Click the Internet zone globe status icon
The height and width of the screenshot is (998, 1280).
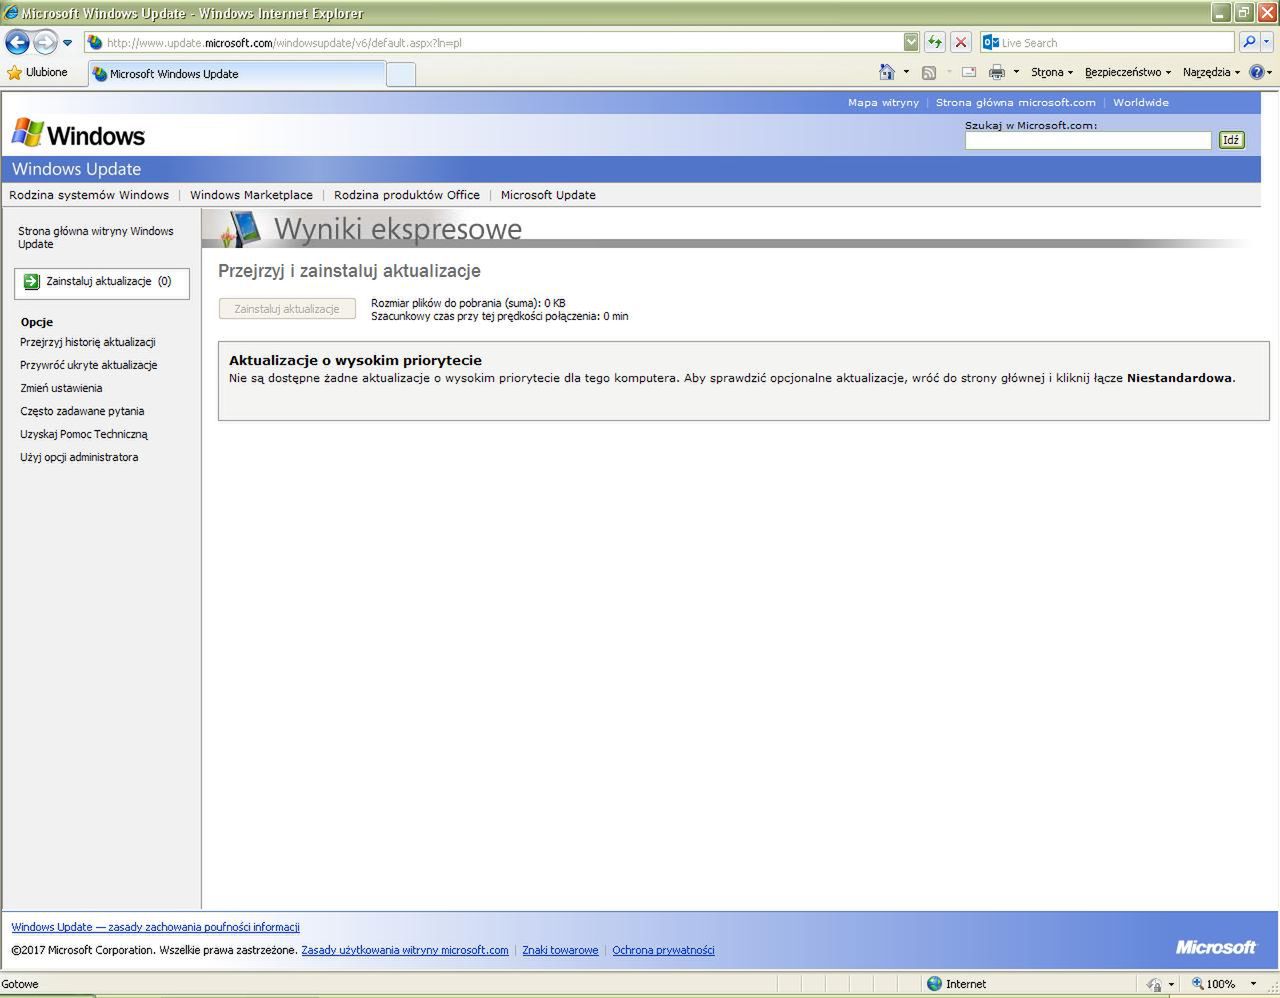click(934, 984)
